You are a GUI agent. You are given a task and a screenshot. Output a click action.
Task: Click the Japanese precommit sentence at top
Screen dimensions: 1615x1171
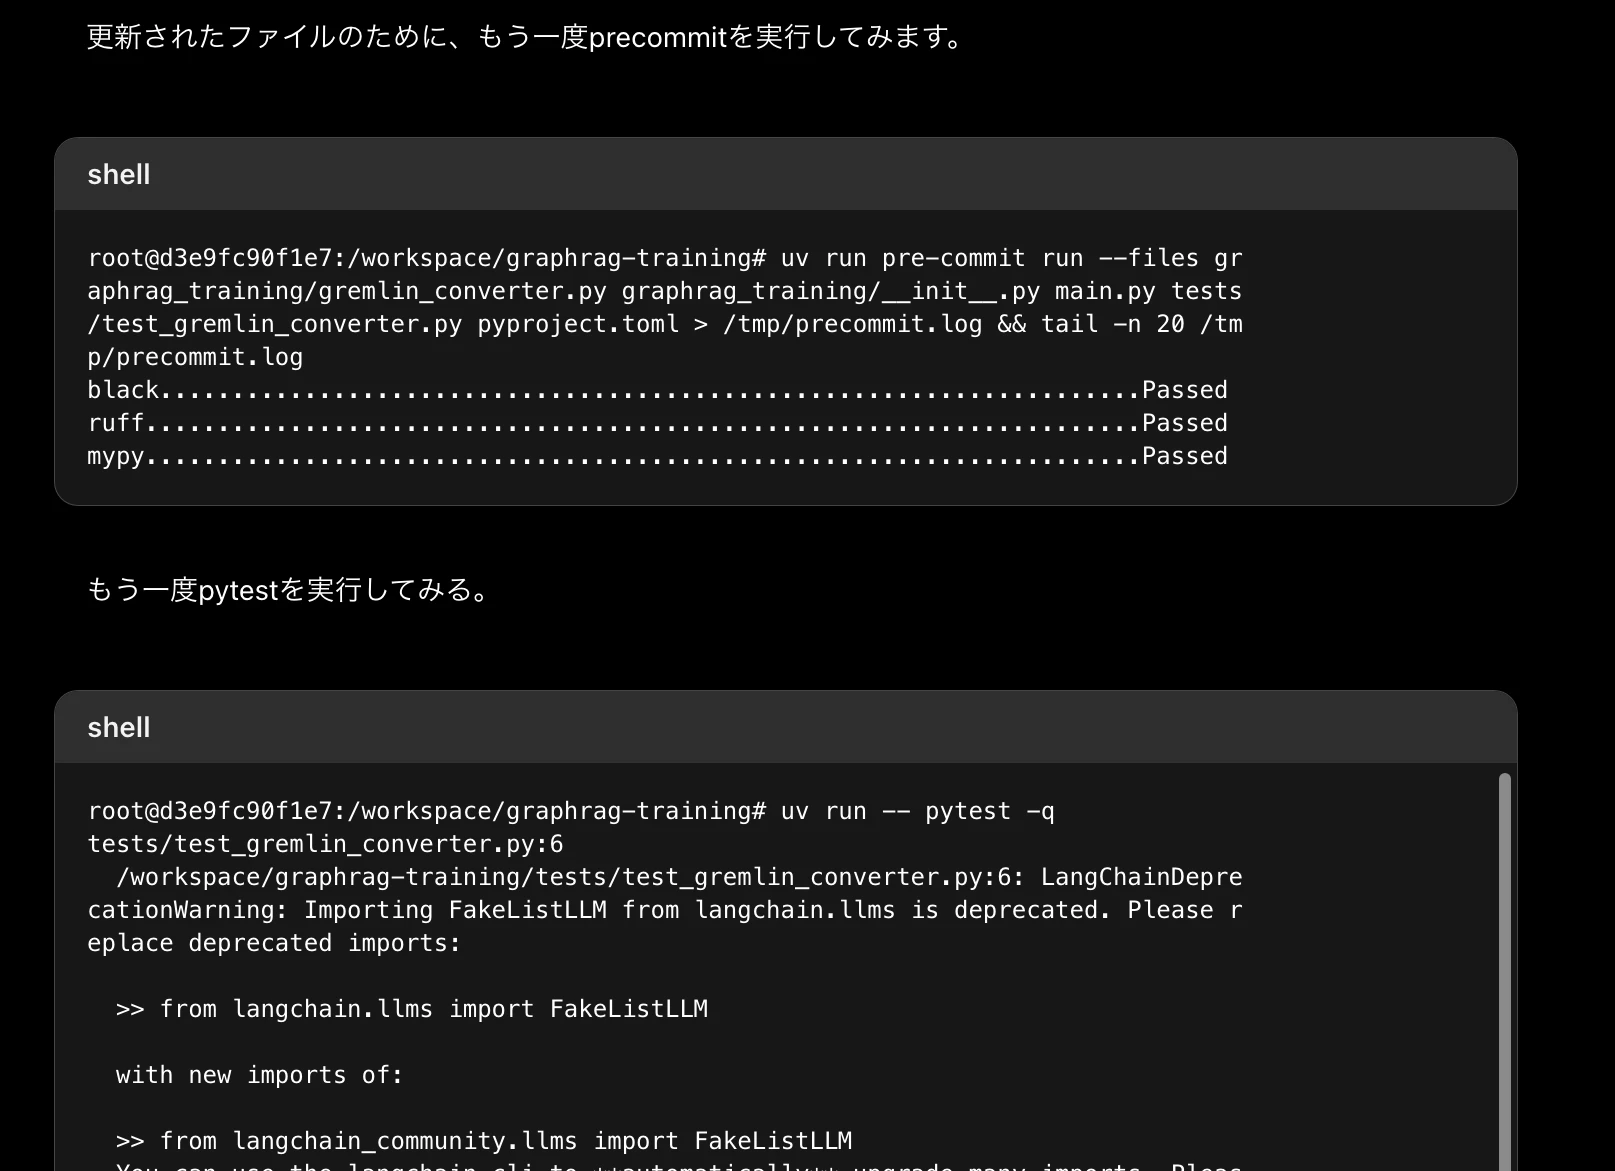point(526,37)
